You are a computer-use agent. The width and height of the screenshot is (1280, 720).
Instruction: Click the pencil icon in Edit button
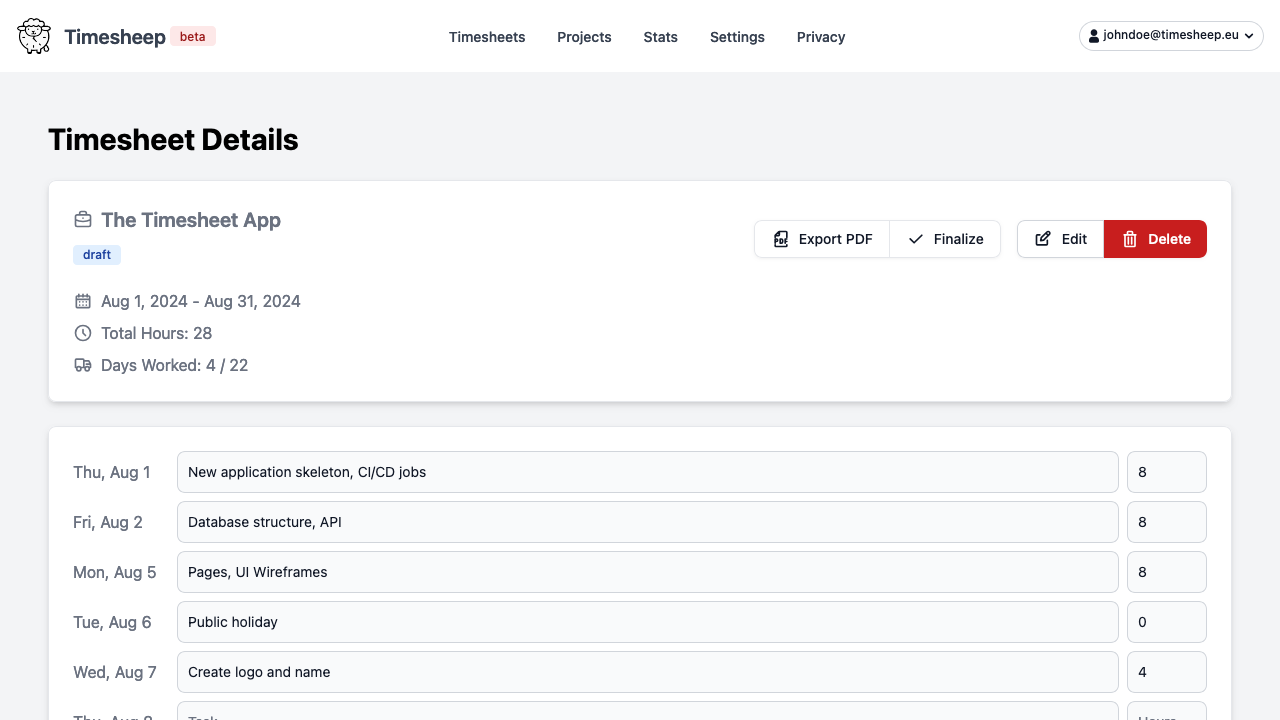point(1043,239)
